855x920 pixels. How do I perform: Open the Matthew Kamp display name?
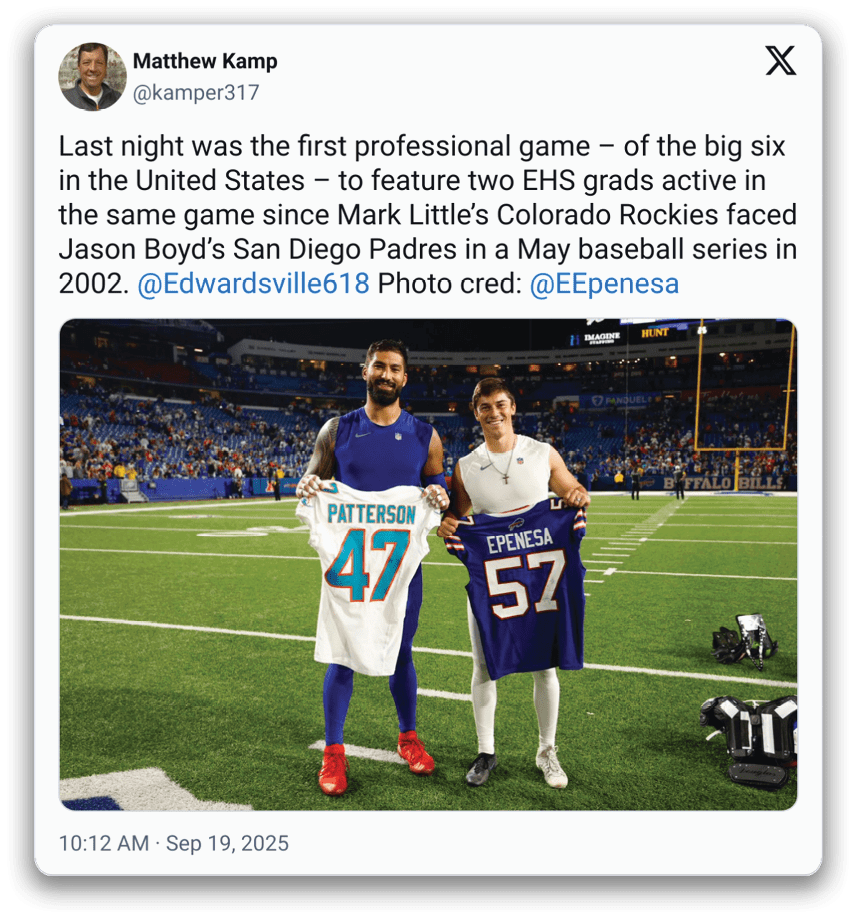pos(205,61)
